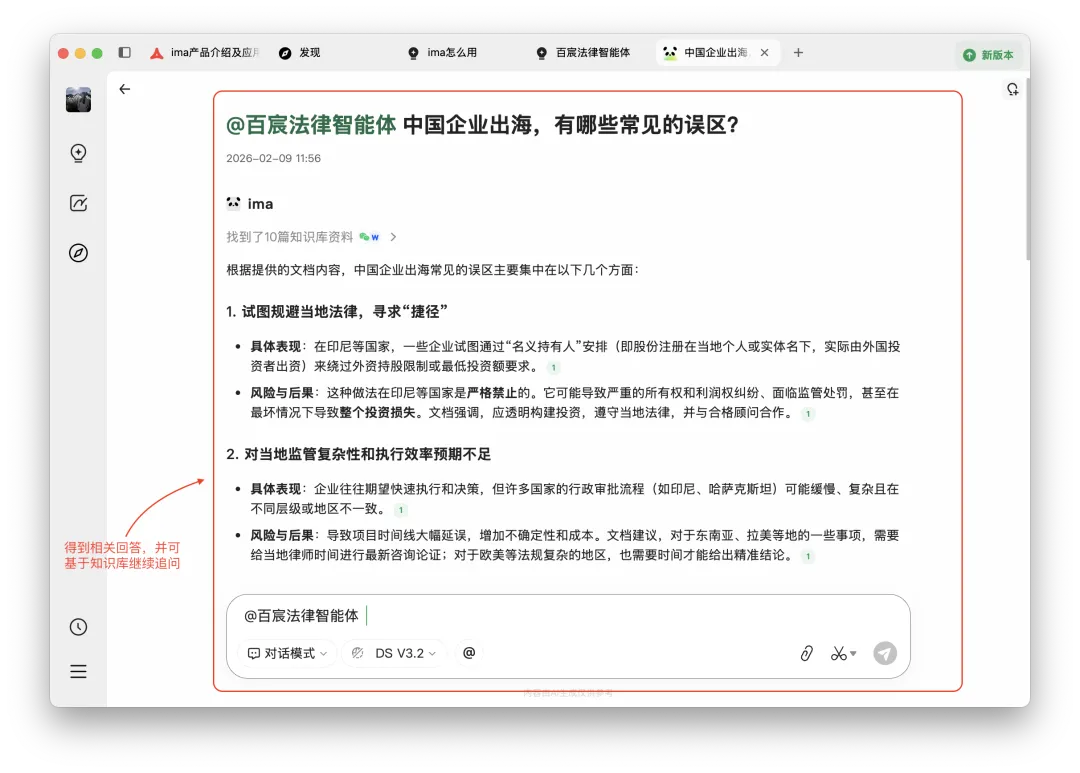Open the DS V3.2 model dropdown
1080x773 pixels.
tap(395, 653)
